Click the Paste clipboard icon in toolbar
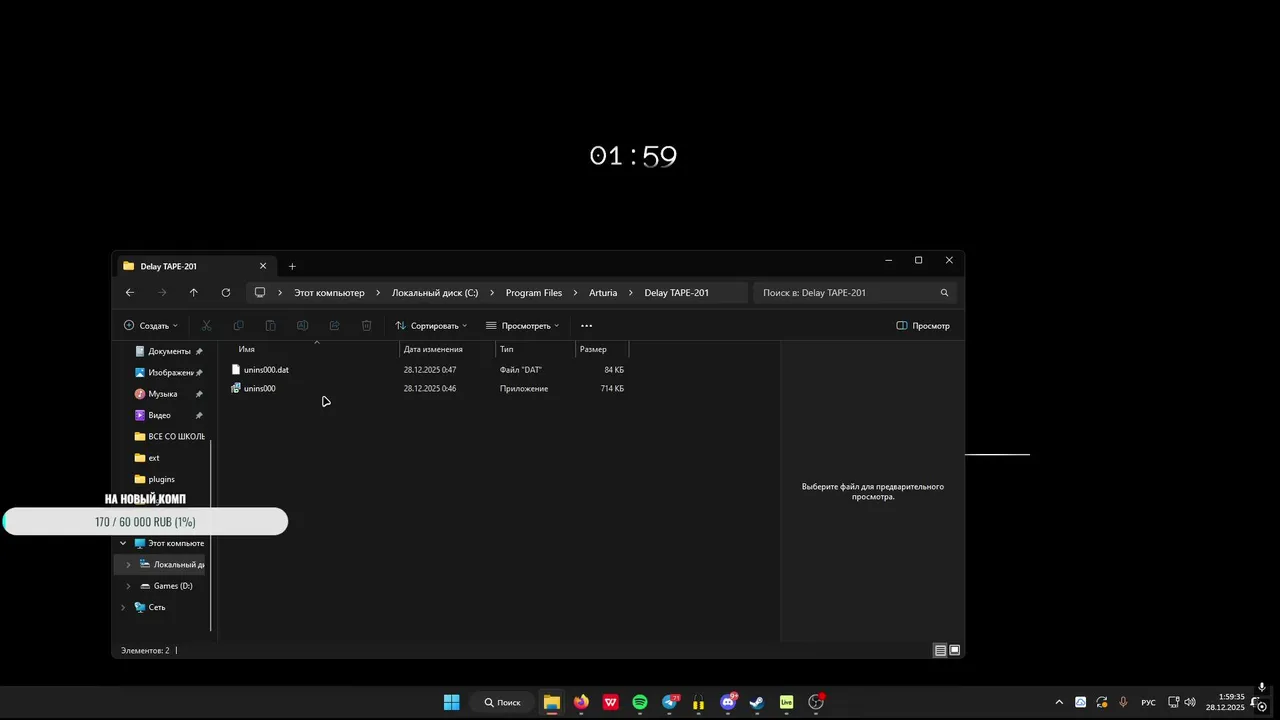Screen dimensions: 1280x720 pyautogui.click(x=270, y=326)
